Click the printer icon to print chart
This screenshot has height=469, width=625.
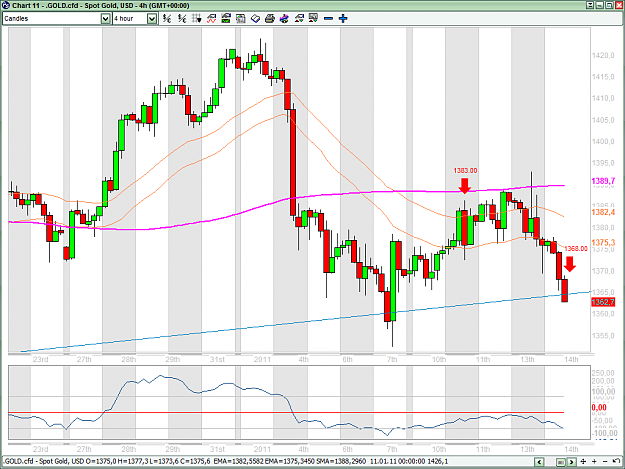269,18
